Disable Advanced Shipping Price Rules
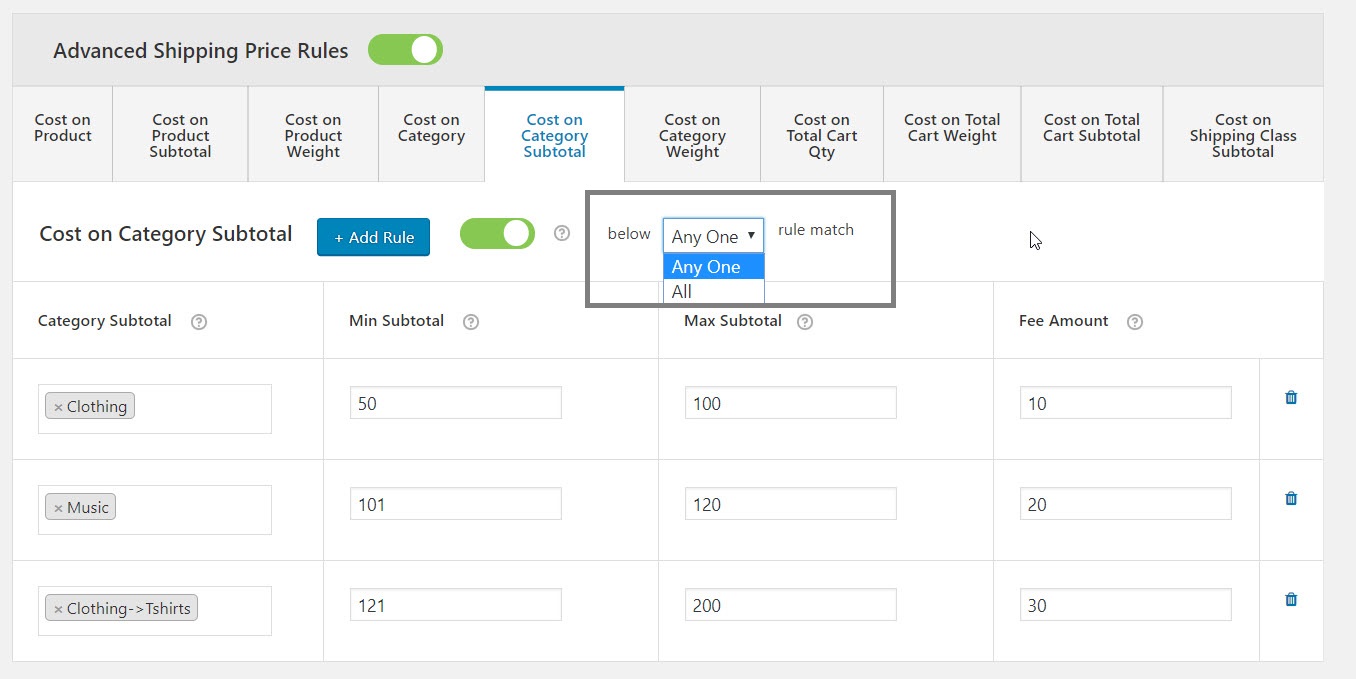1356x679 pixels. coord(405,49)
